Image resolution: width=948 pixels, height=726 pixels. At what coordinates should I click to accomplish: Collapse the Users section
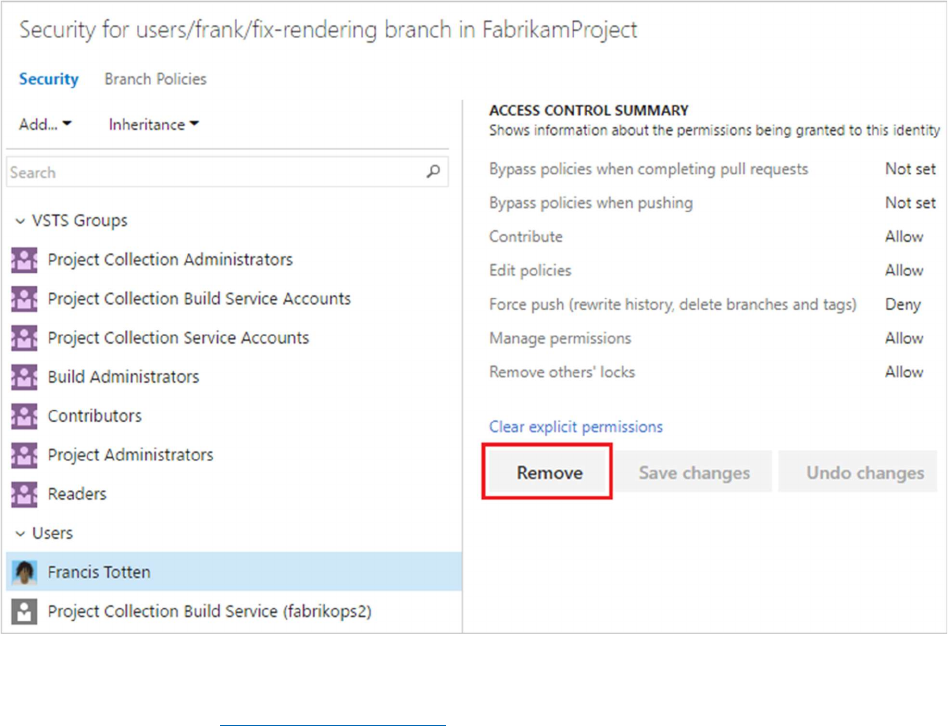coord(20,533)
